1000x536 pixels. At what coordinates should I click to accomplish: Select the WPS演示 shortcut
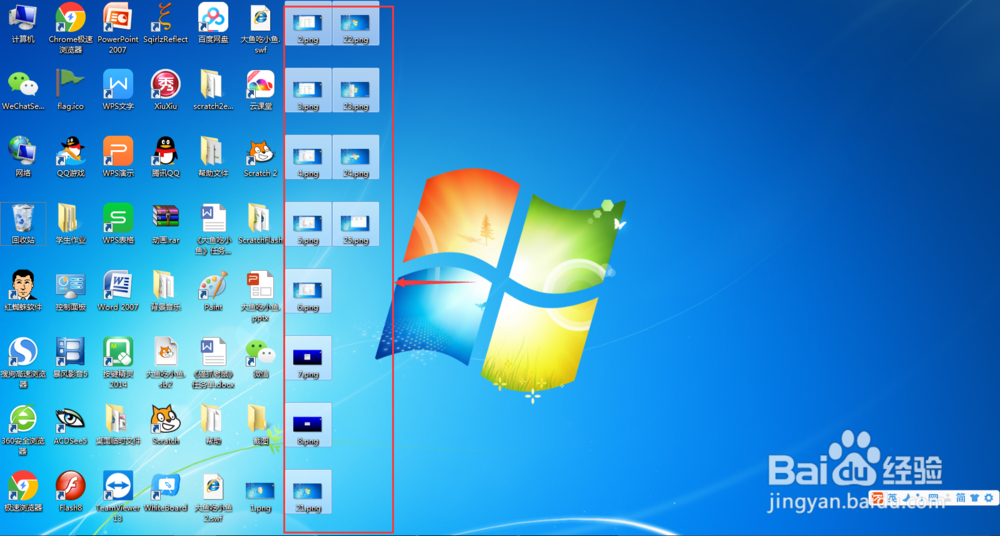coord(118,157)
